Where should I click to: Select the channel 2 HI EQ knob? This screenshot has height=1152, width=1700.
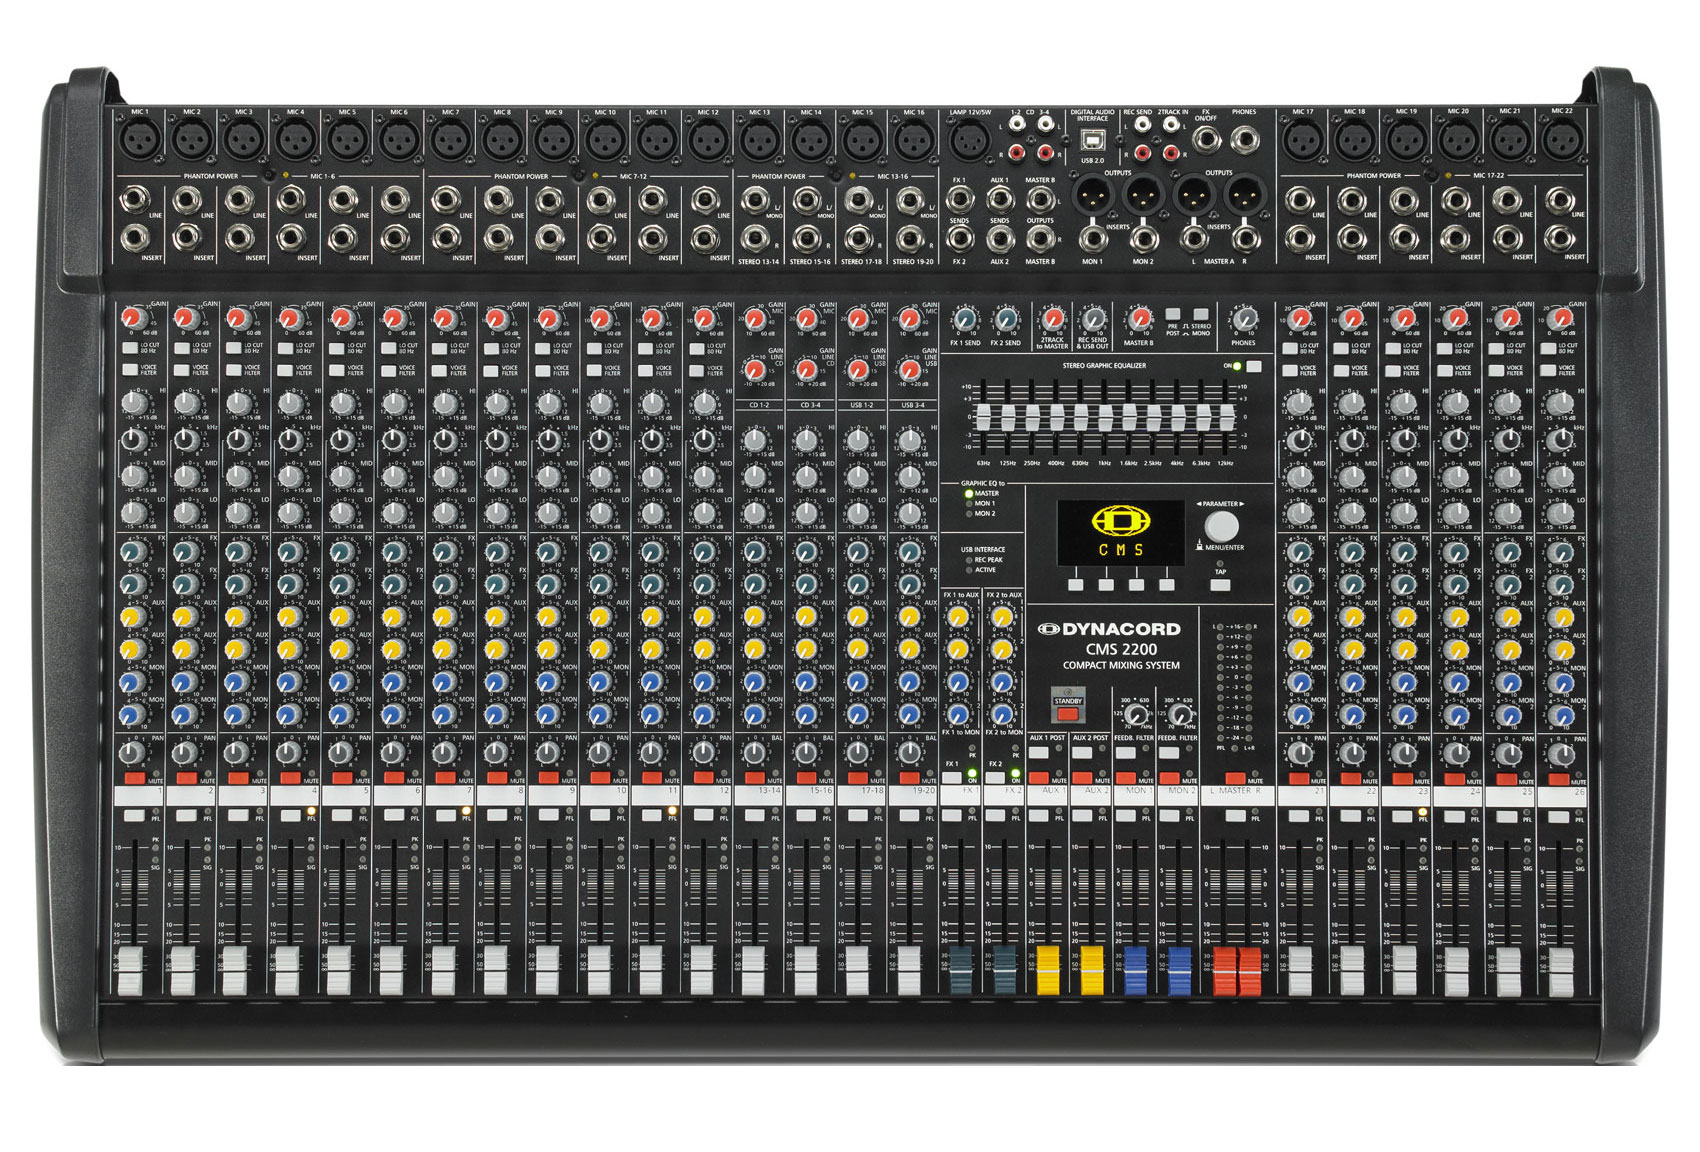185,404
